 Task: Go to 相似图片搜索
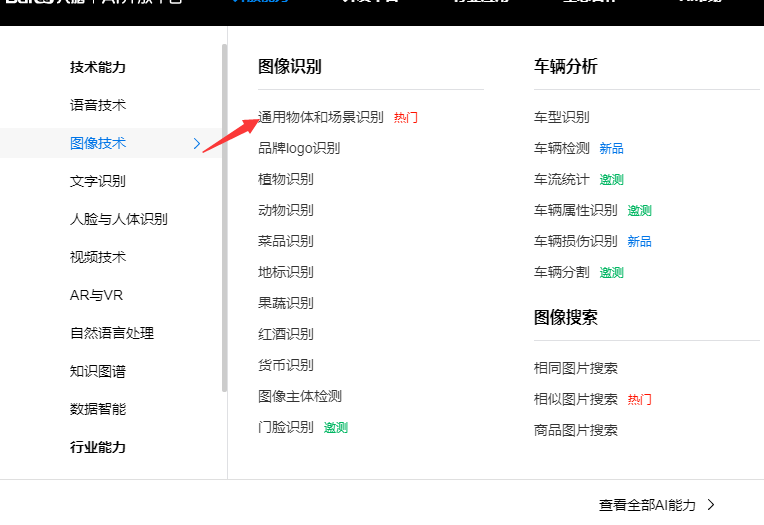tap(575, 399)
